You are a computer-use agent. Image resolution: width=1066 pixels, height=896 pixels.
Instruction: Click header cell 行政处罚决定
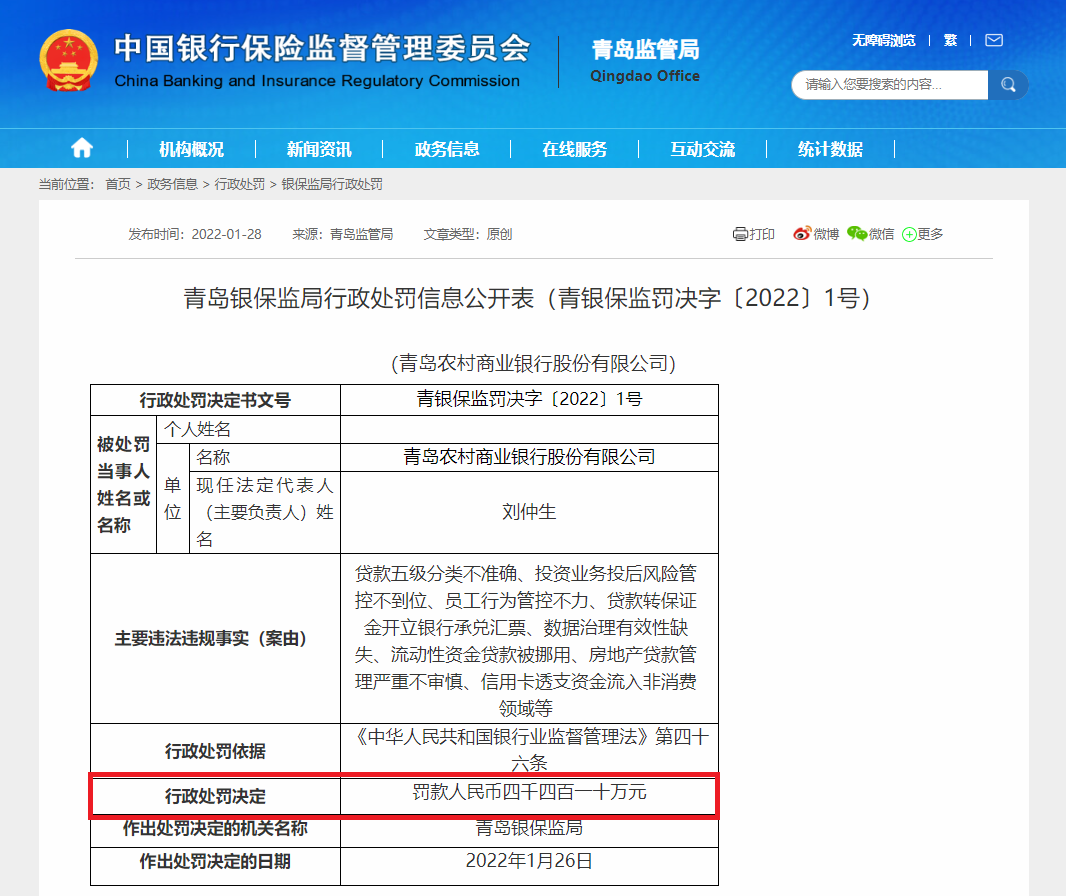tap(215, 796)
